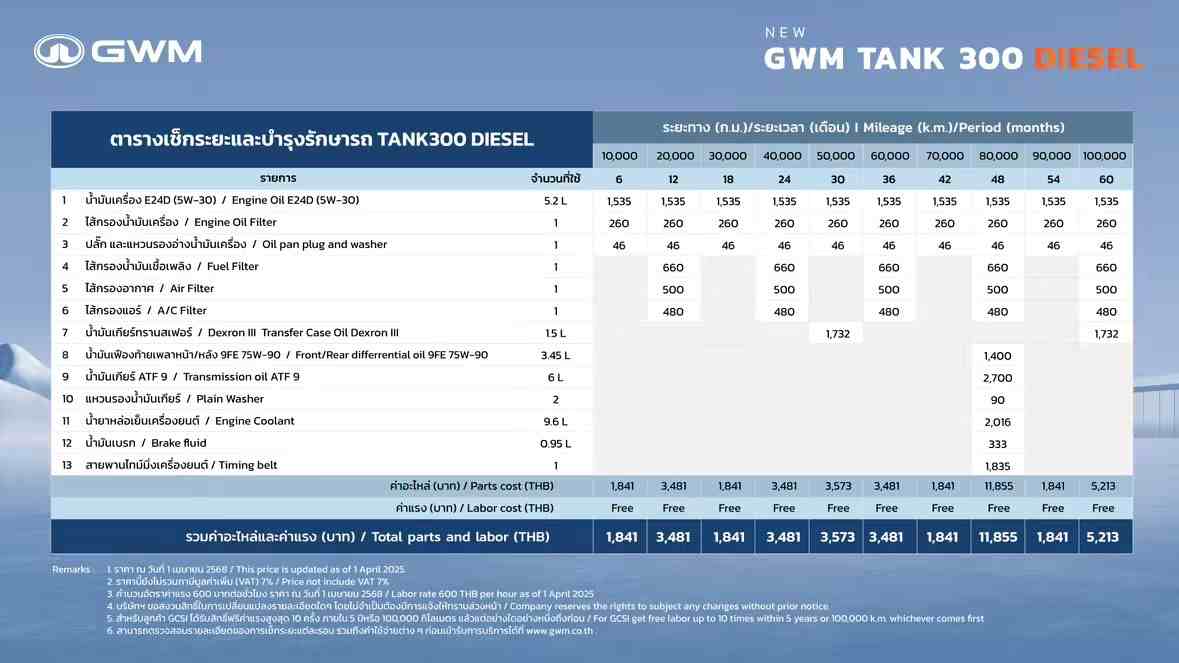
Task: Click the GWM TANK 300 DIESEL title
Action: [x=953, y=59]
